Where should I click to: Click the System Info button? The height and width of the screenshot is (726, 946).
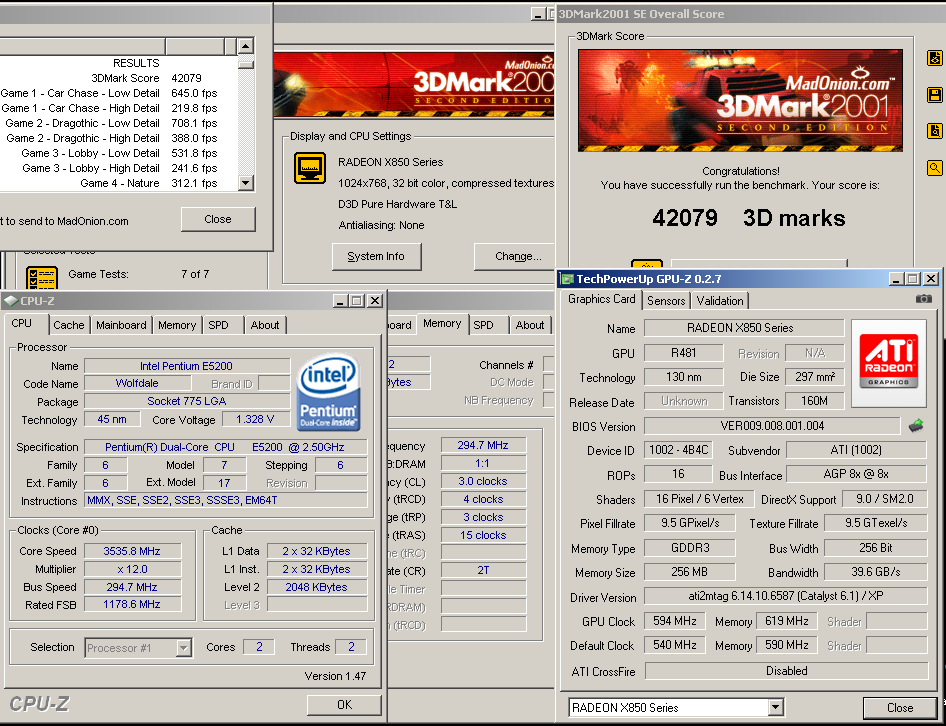pos(376,256)
